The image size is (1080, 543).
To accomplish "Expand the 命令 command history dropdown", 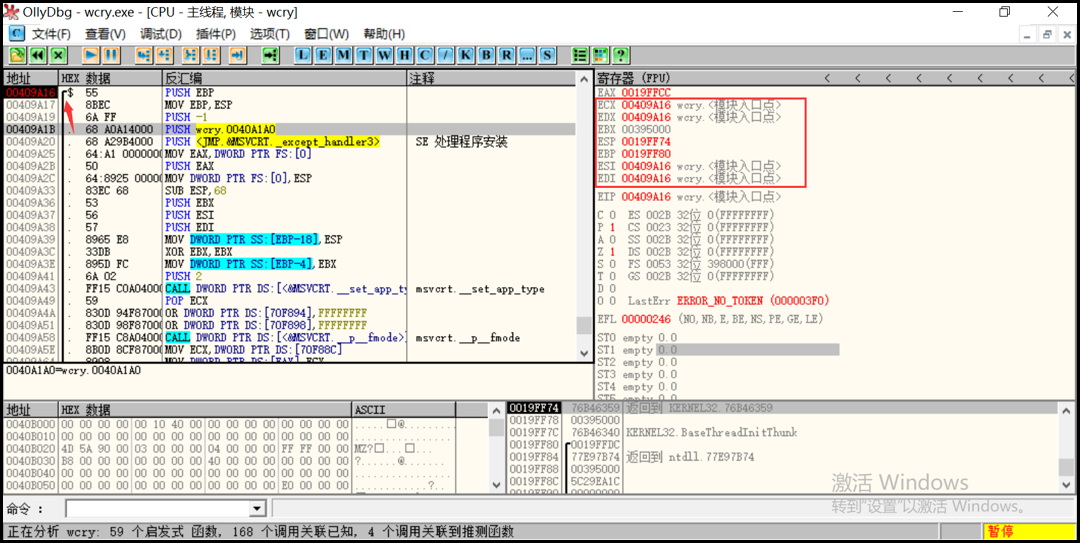I will pyautogui.click(x=258, y=509).
